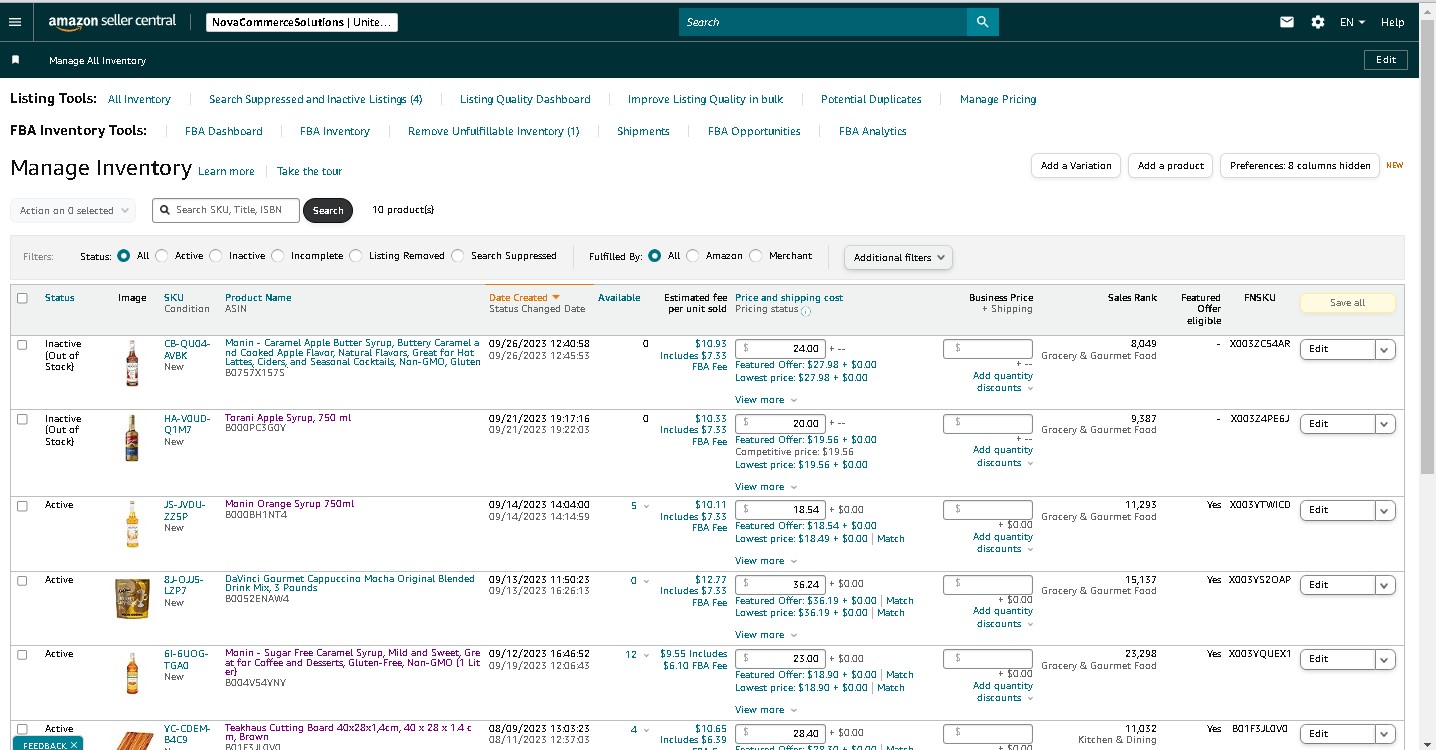Select the Inactive status filter
The height and width of the screenshot is (750, 1436).
[x=215, y=256]
